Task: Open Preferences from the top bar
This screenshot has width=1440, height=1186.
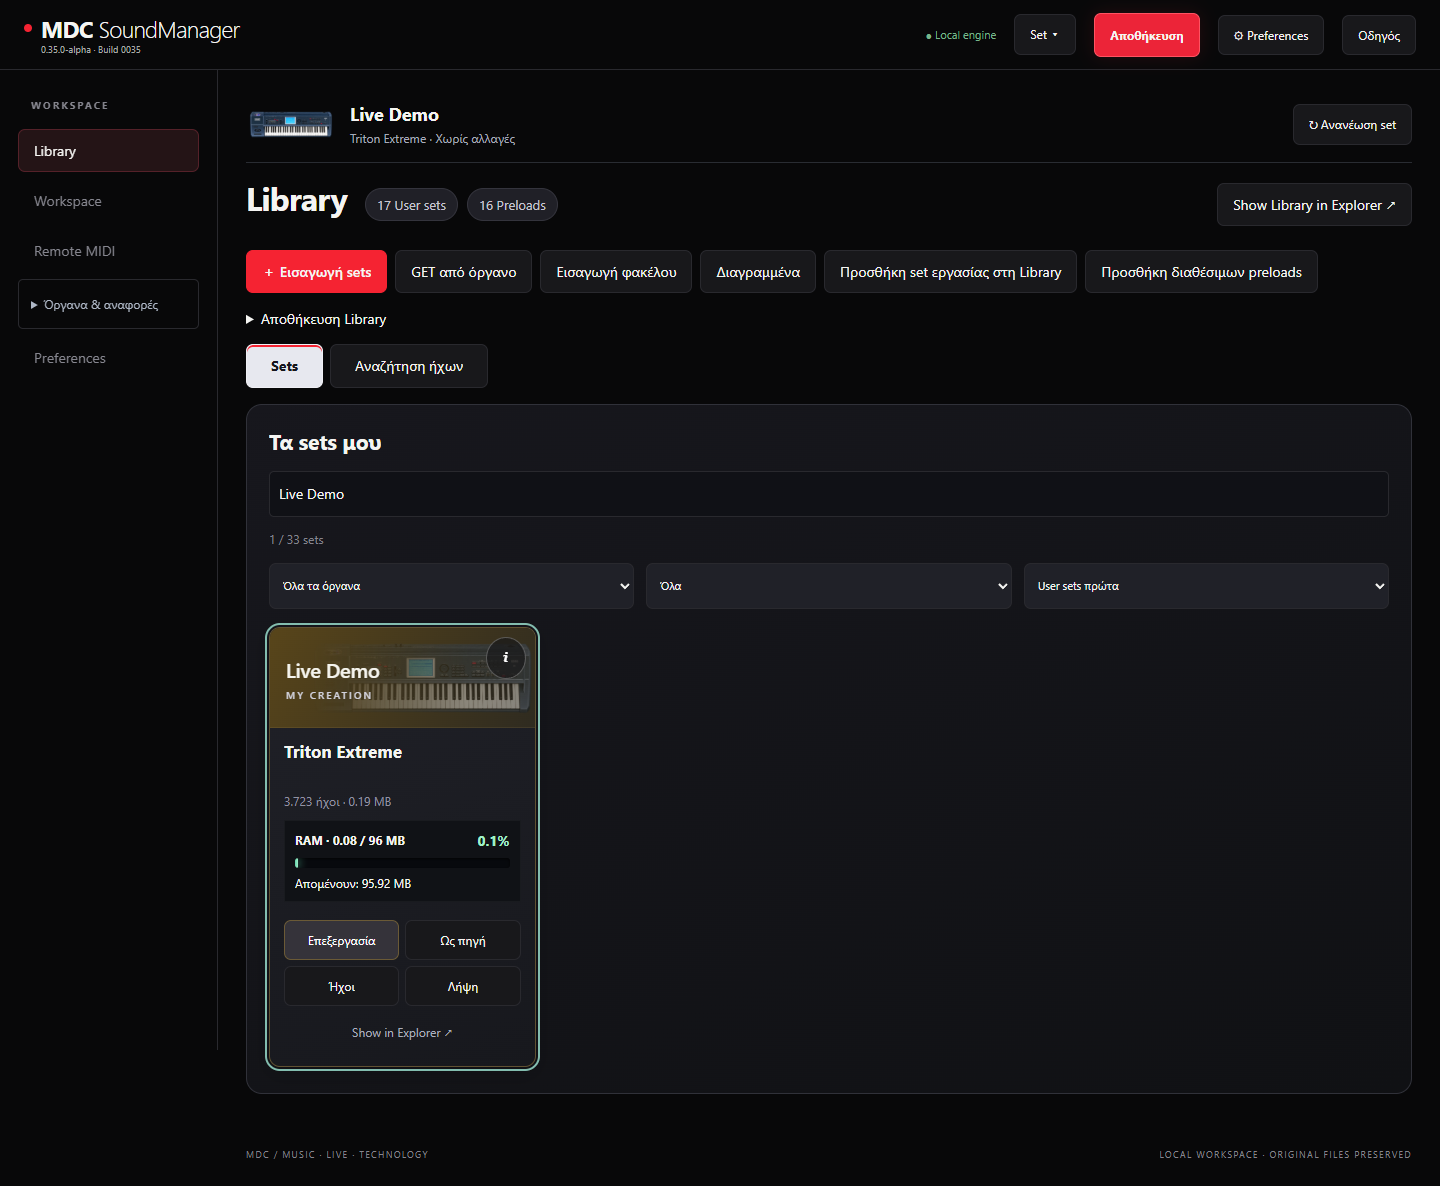Action: click(x=1270, y=35)
